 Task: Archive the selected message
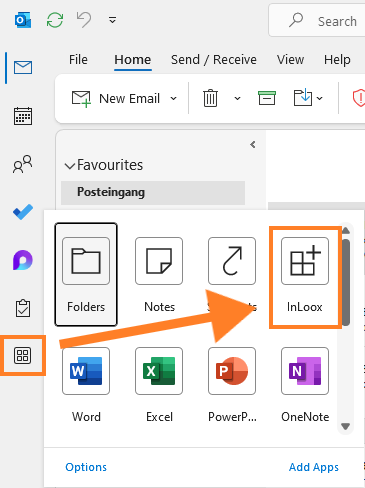267,98
